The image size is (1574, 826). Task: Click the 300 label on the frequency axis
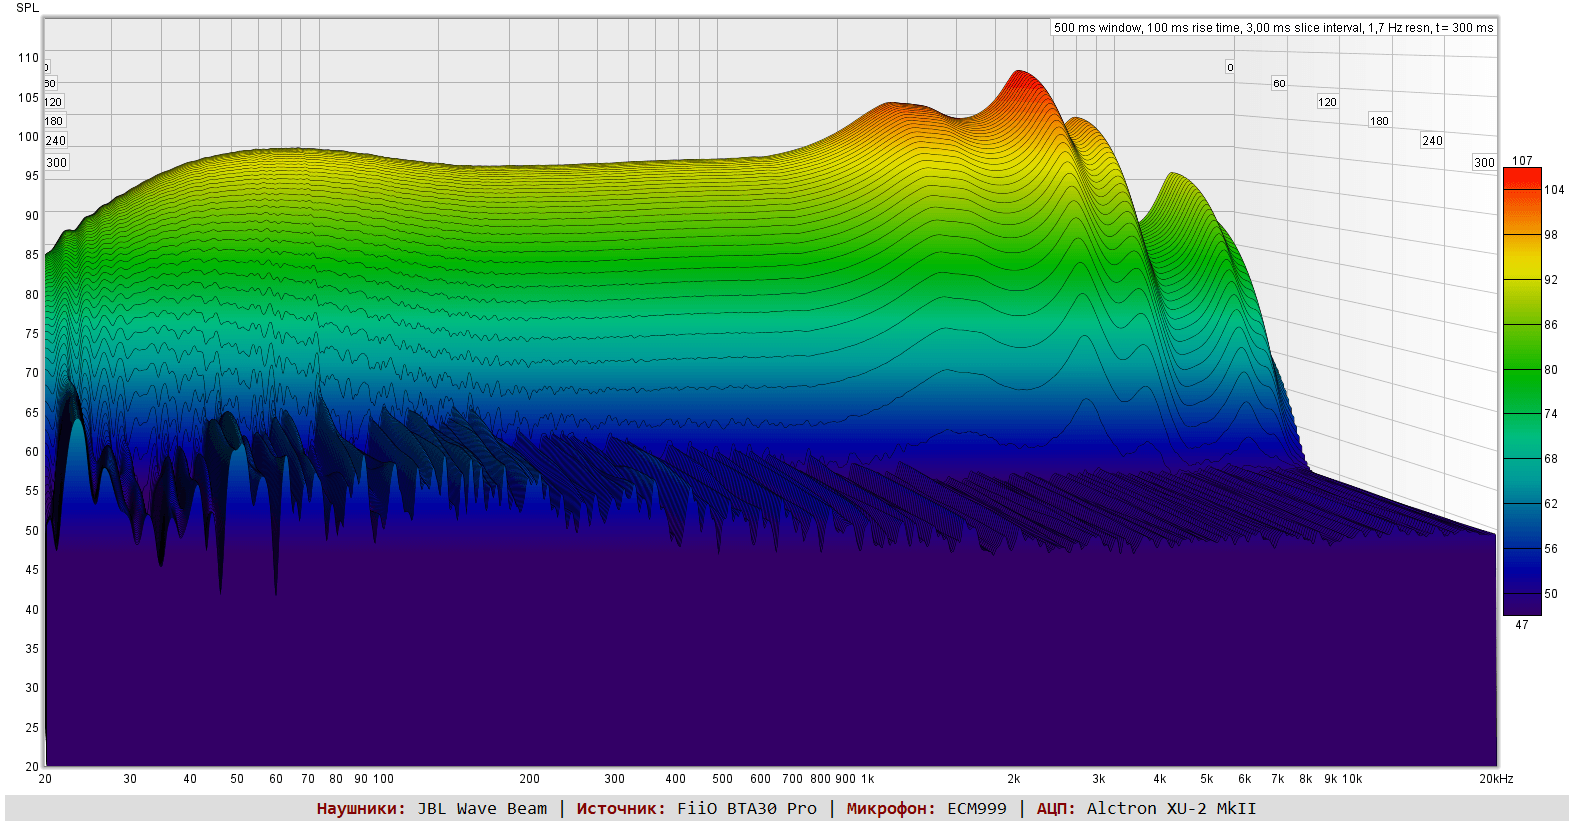(x=614, y=779)
